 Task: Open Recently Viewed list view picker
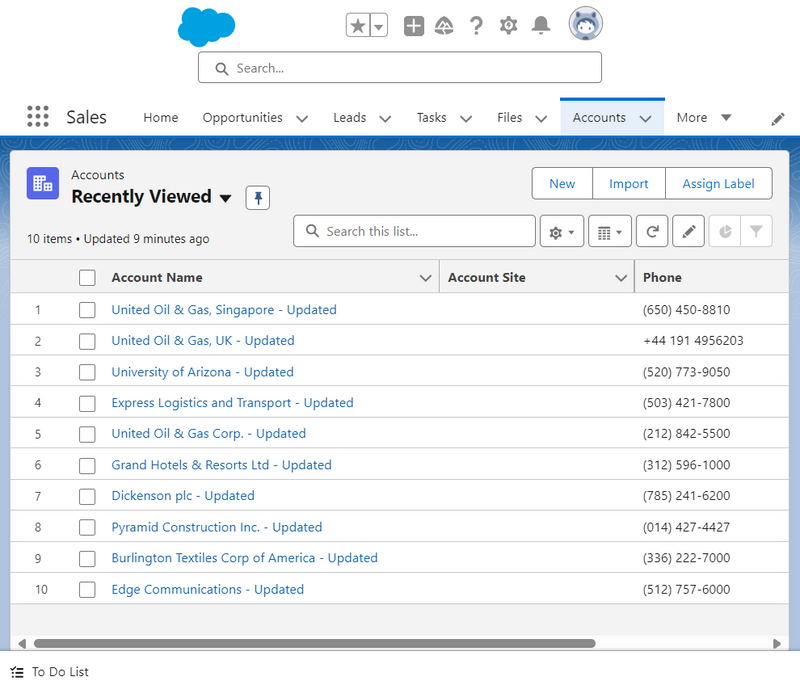click(x=225, y=198)
